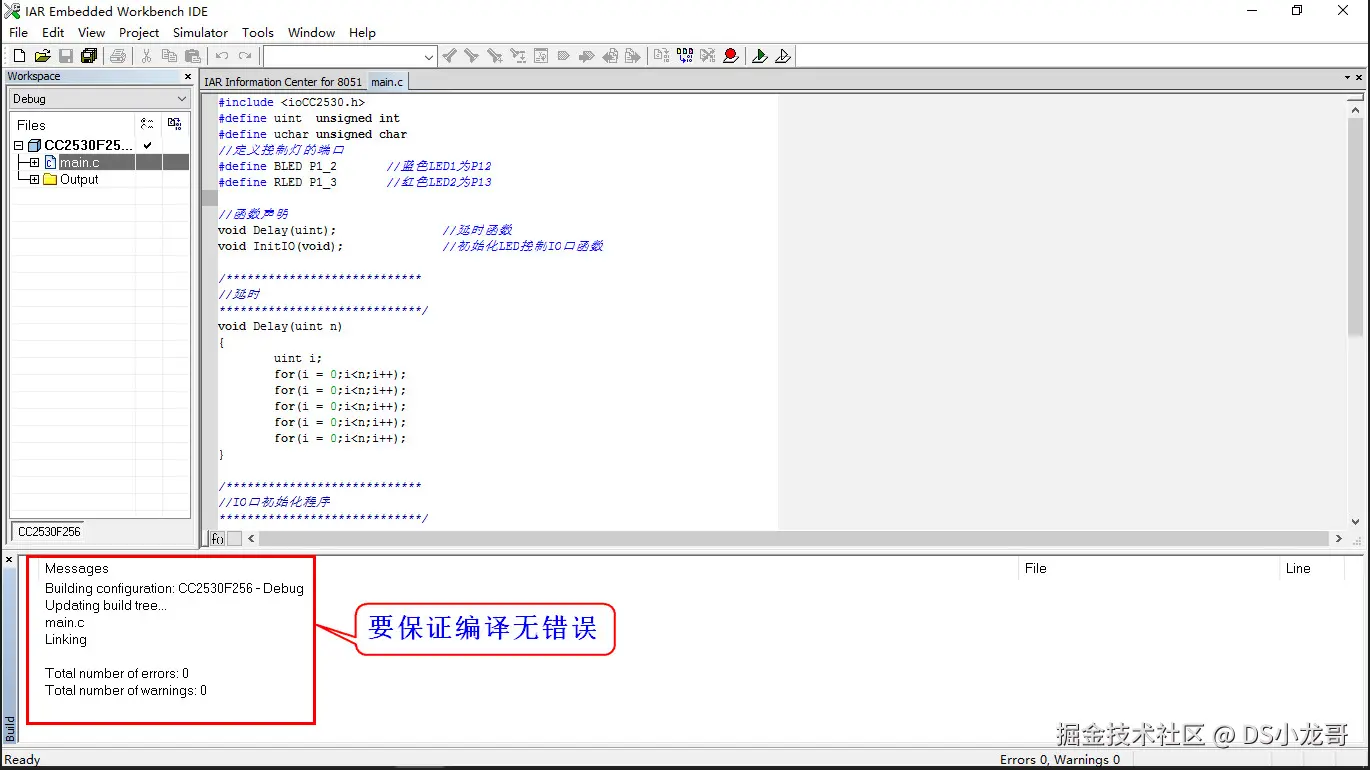Navigate forward using toolbar icon
The width and height of the screenshot is (1370, 770).
633,56
